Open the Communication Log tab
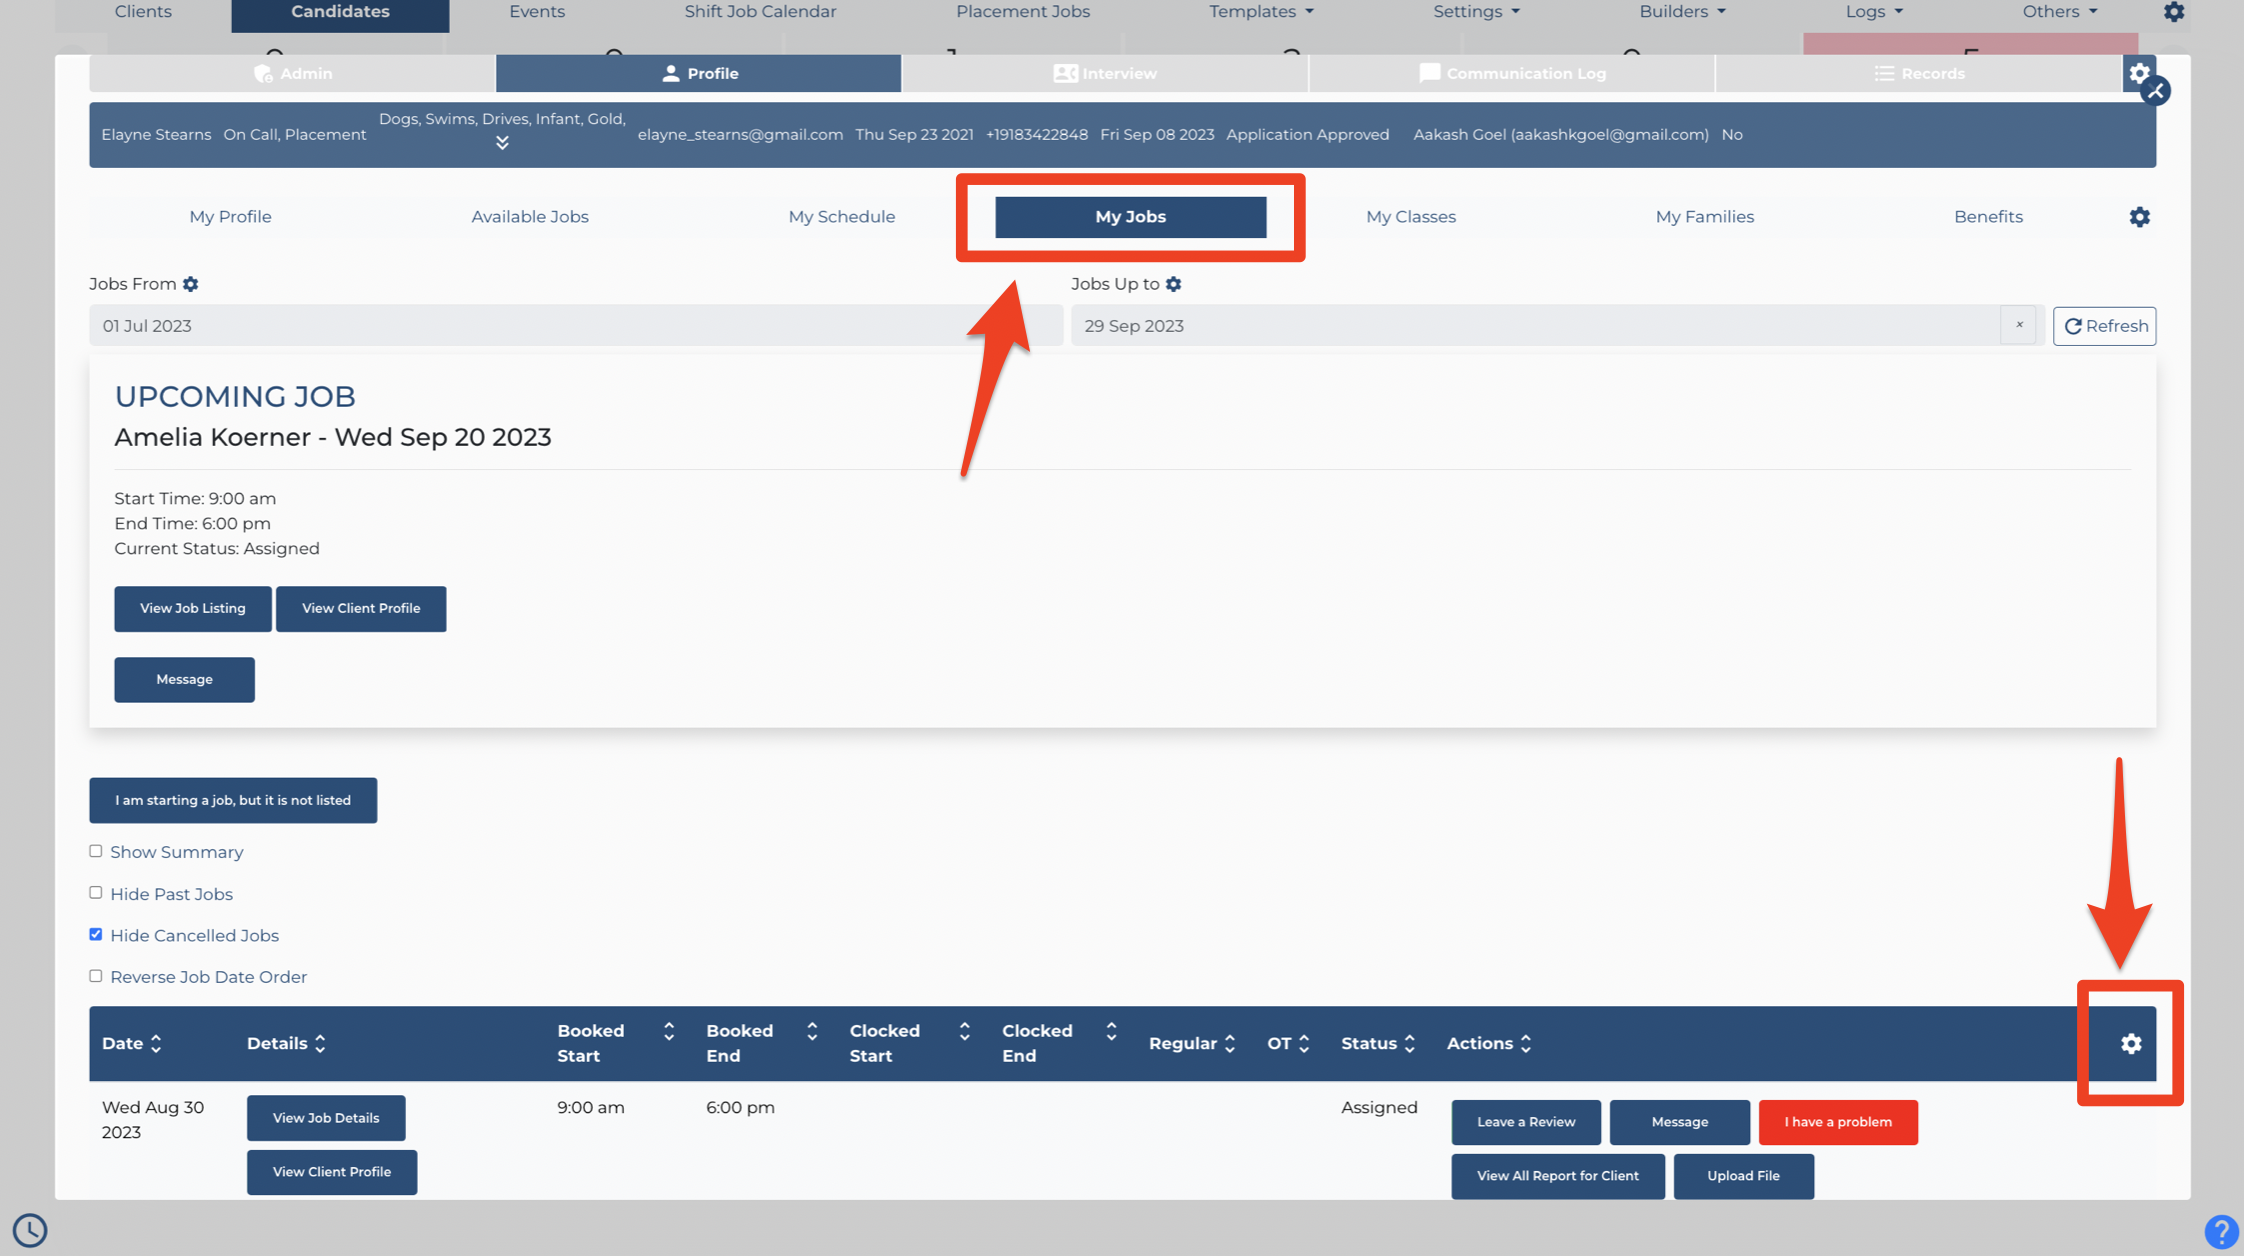The width and height of the screenshot is (2244, 1256). (1512, 73)
